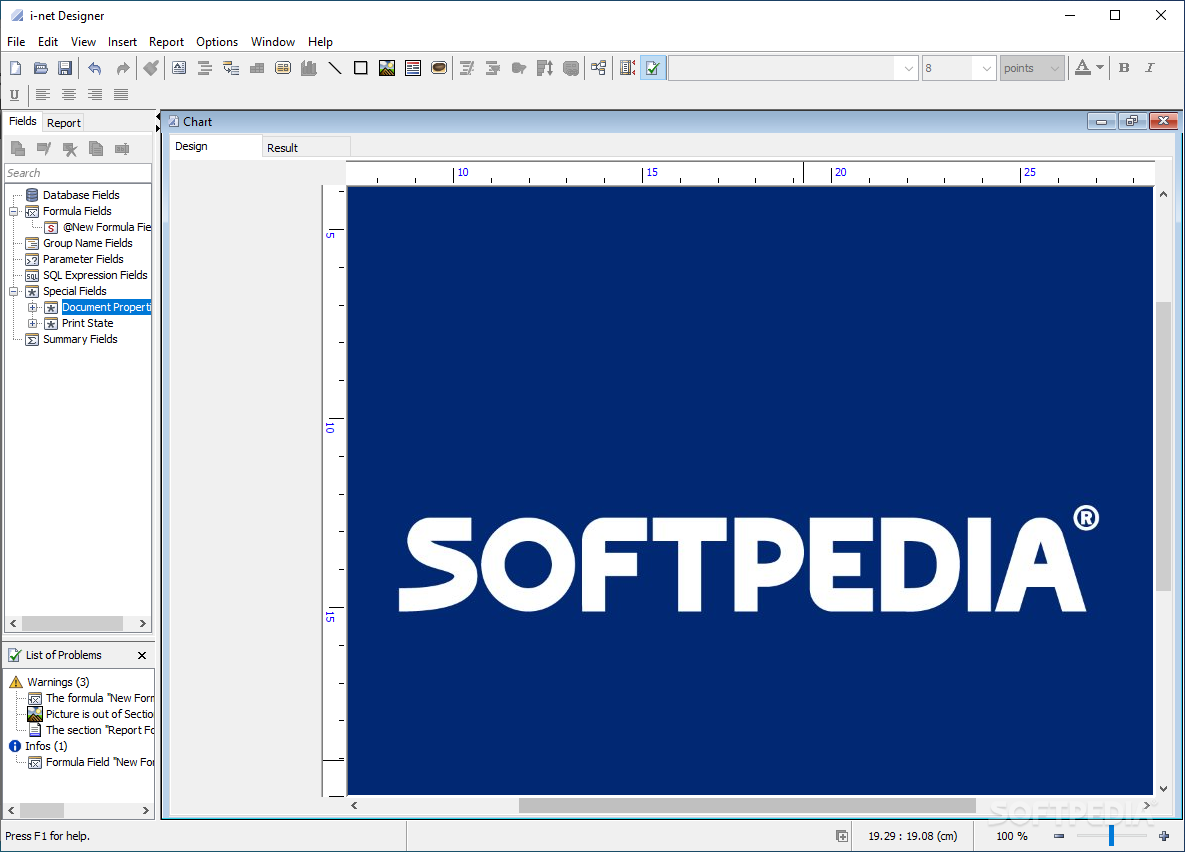1185x852 pixels.
Task: Select Summary Fields in the tree
Action: click(x=80, y=339)
